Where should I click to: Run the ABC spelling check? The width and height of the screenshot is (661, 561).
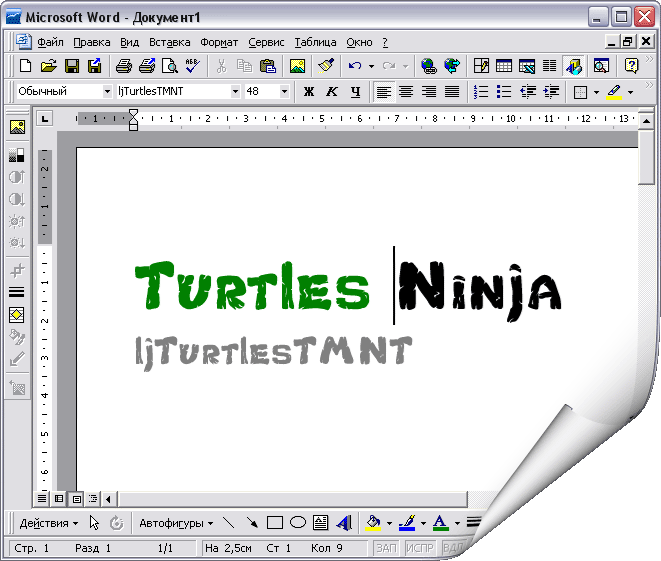coord(193,66)
